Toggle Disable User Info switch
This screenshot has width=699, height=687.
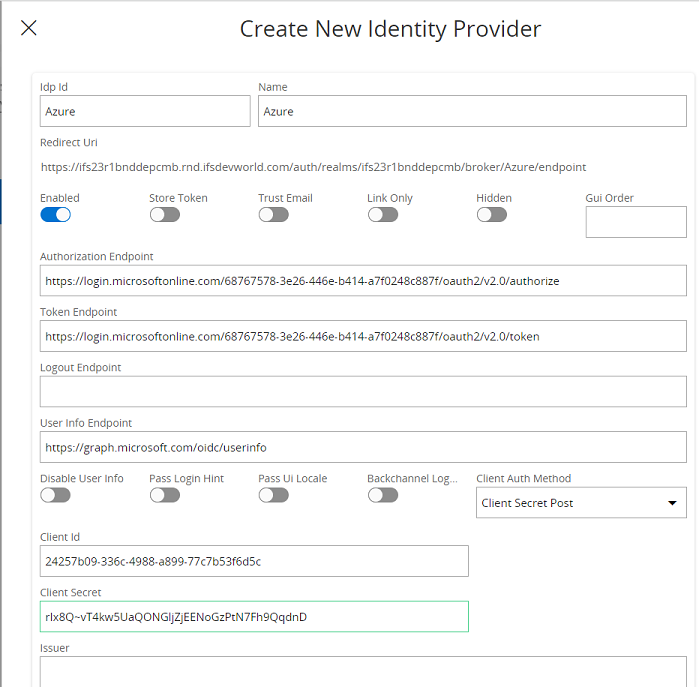click(x=56, y=495)
